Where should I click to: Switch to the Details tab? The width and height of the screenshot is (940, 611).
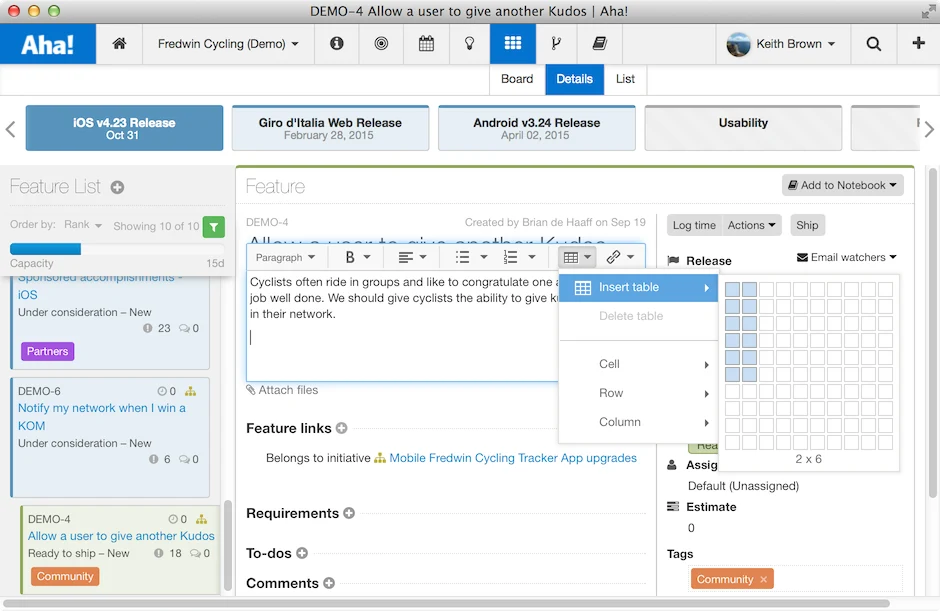click(574, 79)
